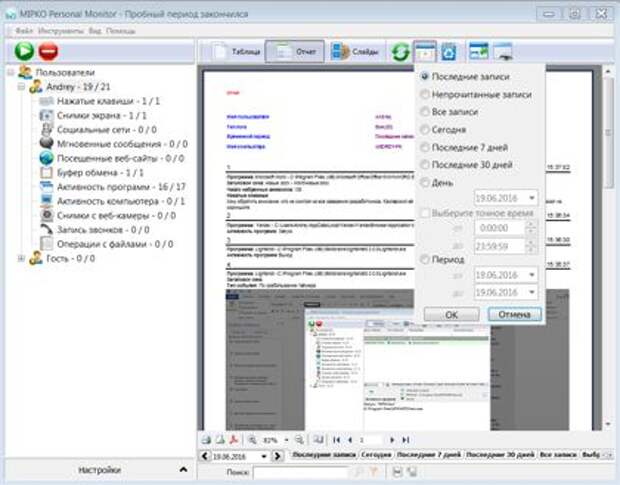Open the bottom date picker dropdown
Image resolution: width=620 pixels, height=485 pixels.
click(264, 457)
